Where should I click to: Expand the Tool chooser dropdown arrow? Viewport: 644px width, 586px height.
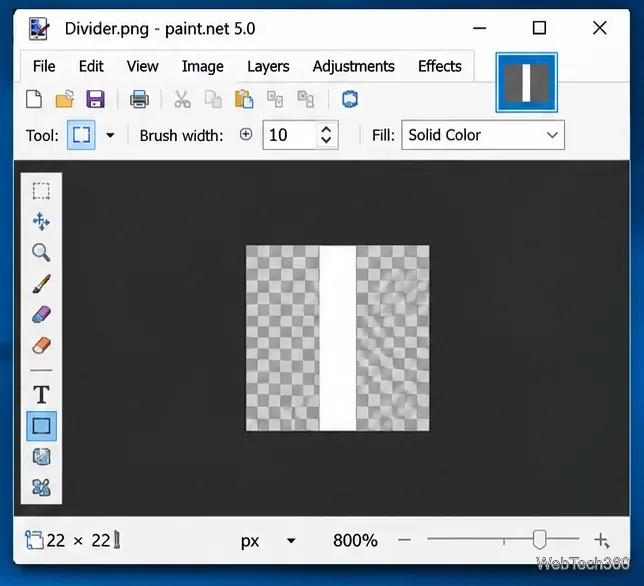[x=110, y=135]
